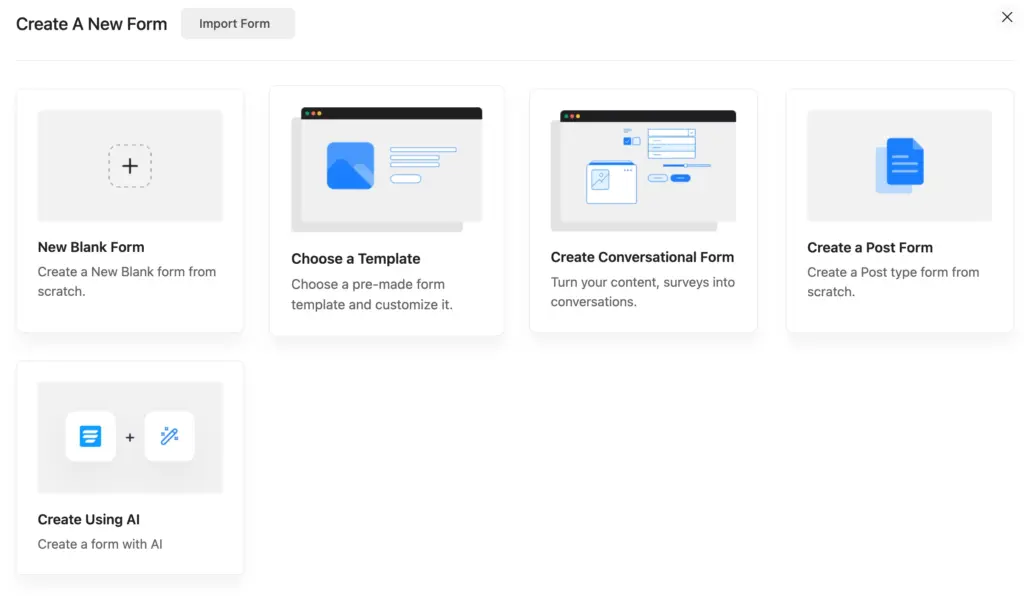1024x596 pixels.
Task: Click the blue document icon in Create Using AI
Action: pos(89,437)
